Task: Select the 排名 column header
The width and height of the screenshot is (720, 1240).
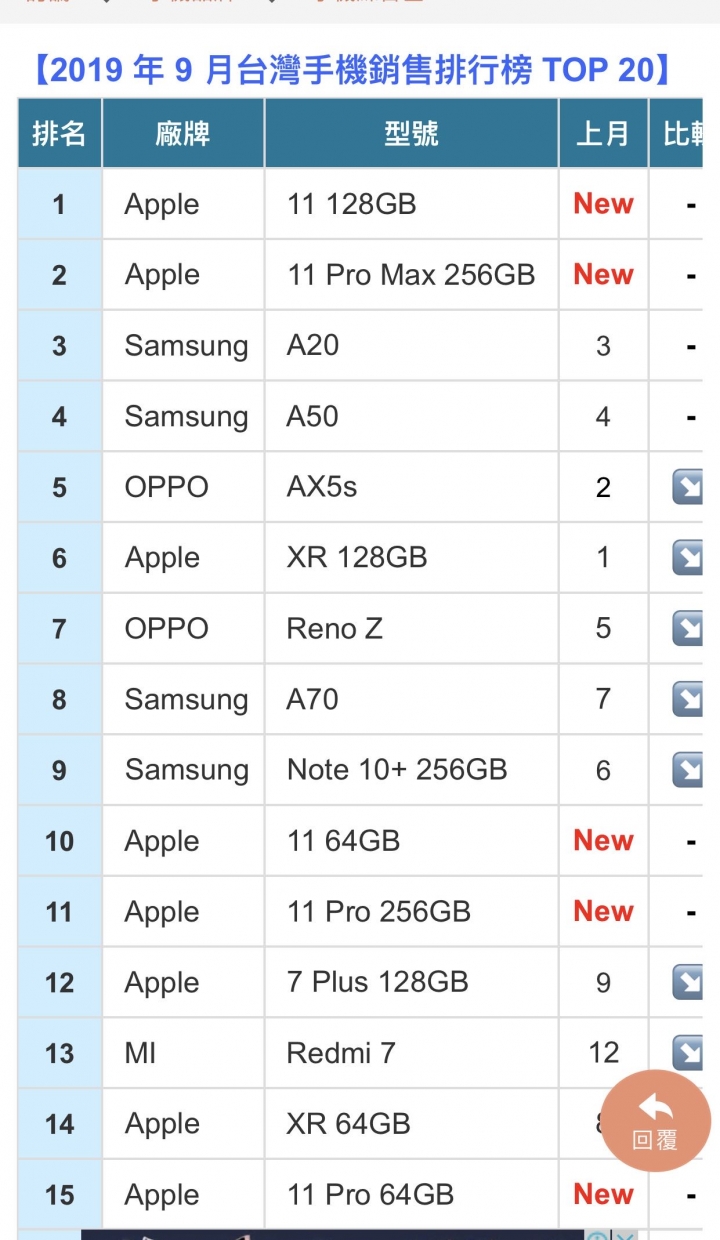Action: [59, 133]
